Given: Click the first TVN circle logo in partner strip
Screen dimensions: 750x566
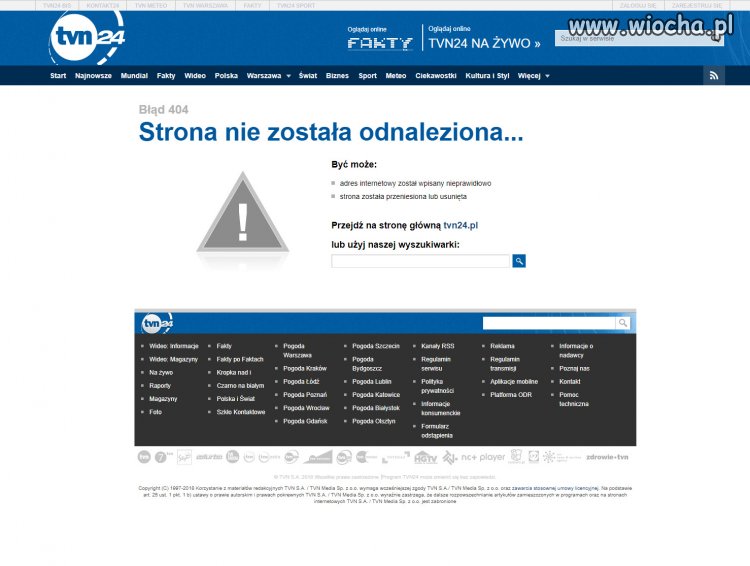Looking at the screenshot, I should [x=144, y=457].
